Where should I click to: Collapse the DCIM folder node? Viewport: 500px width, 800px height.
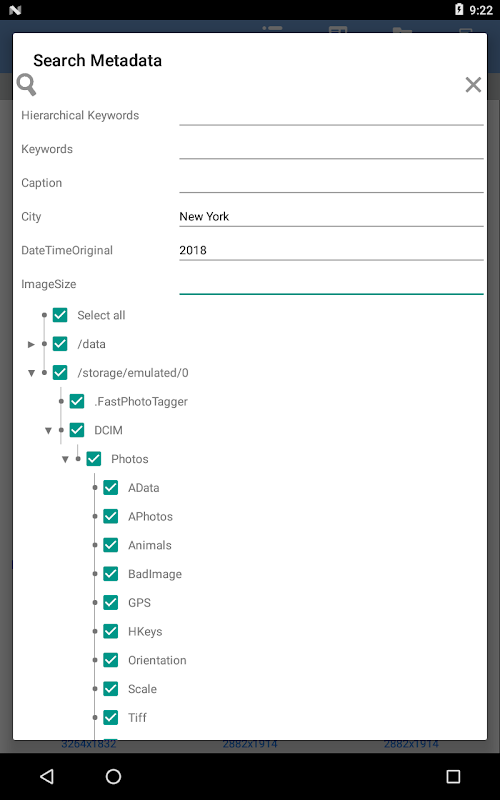48,431
